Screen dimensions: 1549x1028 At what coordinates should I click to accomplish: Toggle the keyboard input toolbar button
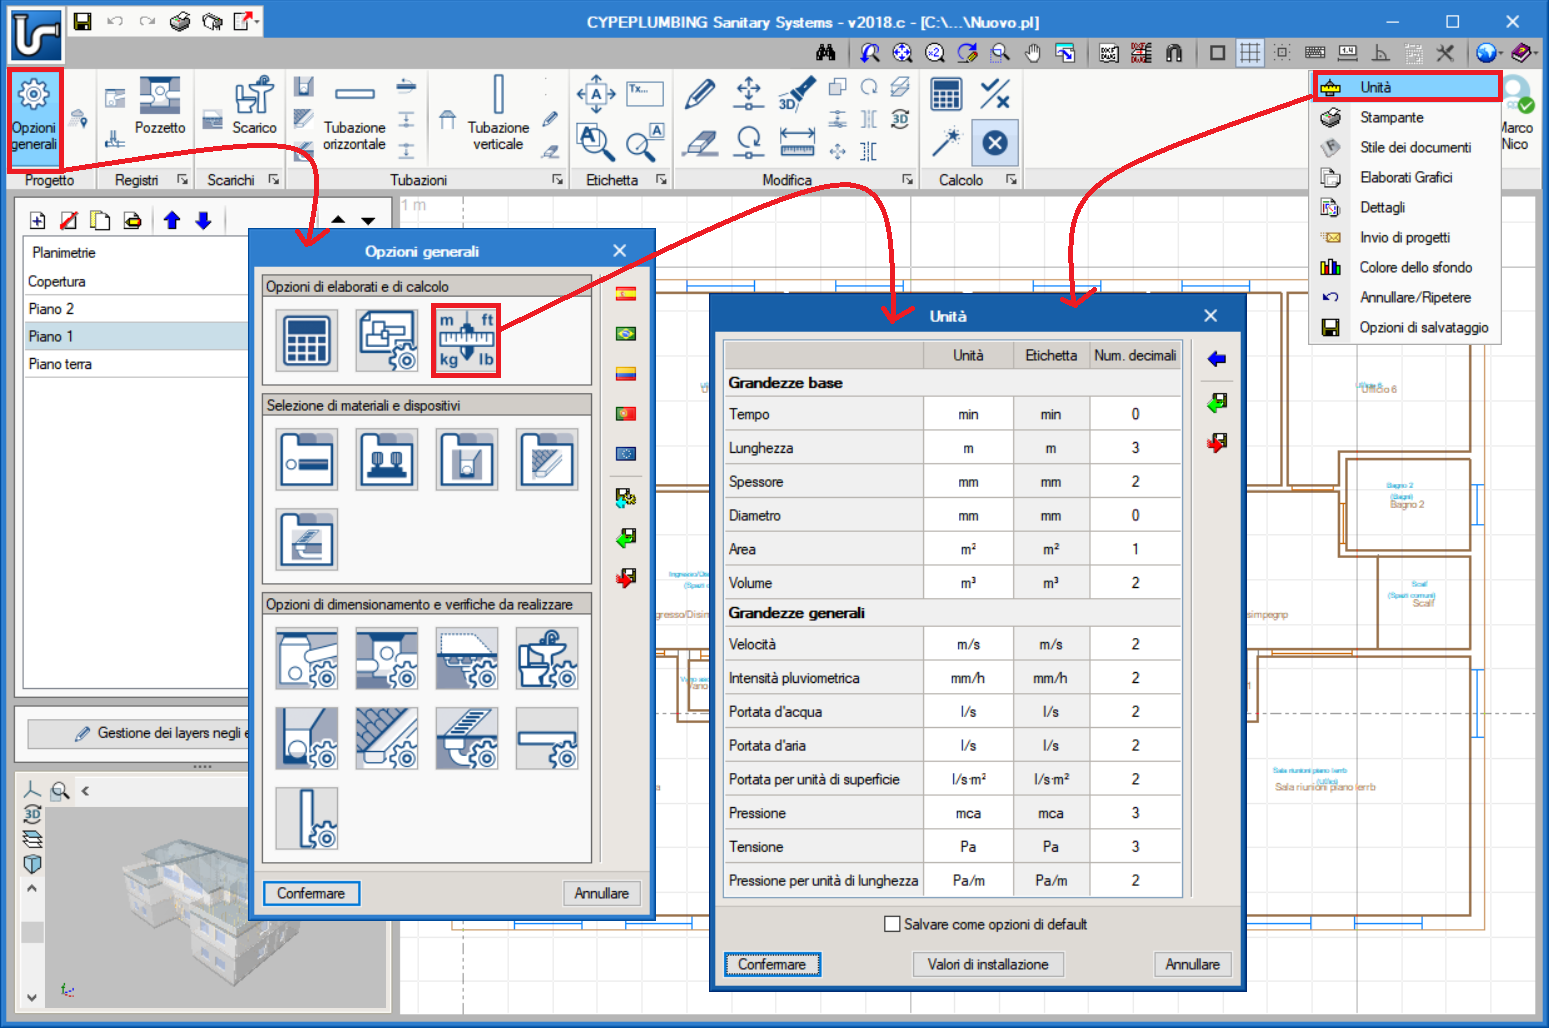pyautogui.click(x=1315, y=53)
